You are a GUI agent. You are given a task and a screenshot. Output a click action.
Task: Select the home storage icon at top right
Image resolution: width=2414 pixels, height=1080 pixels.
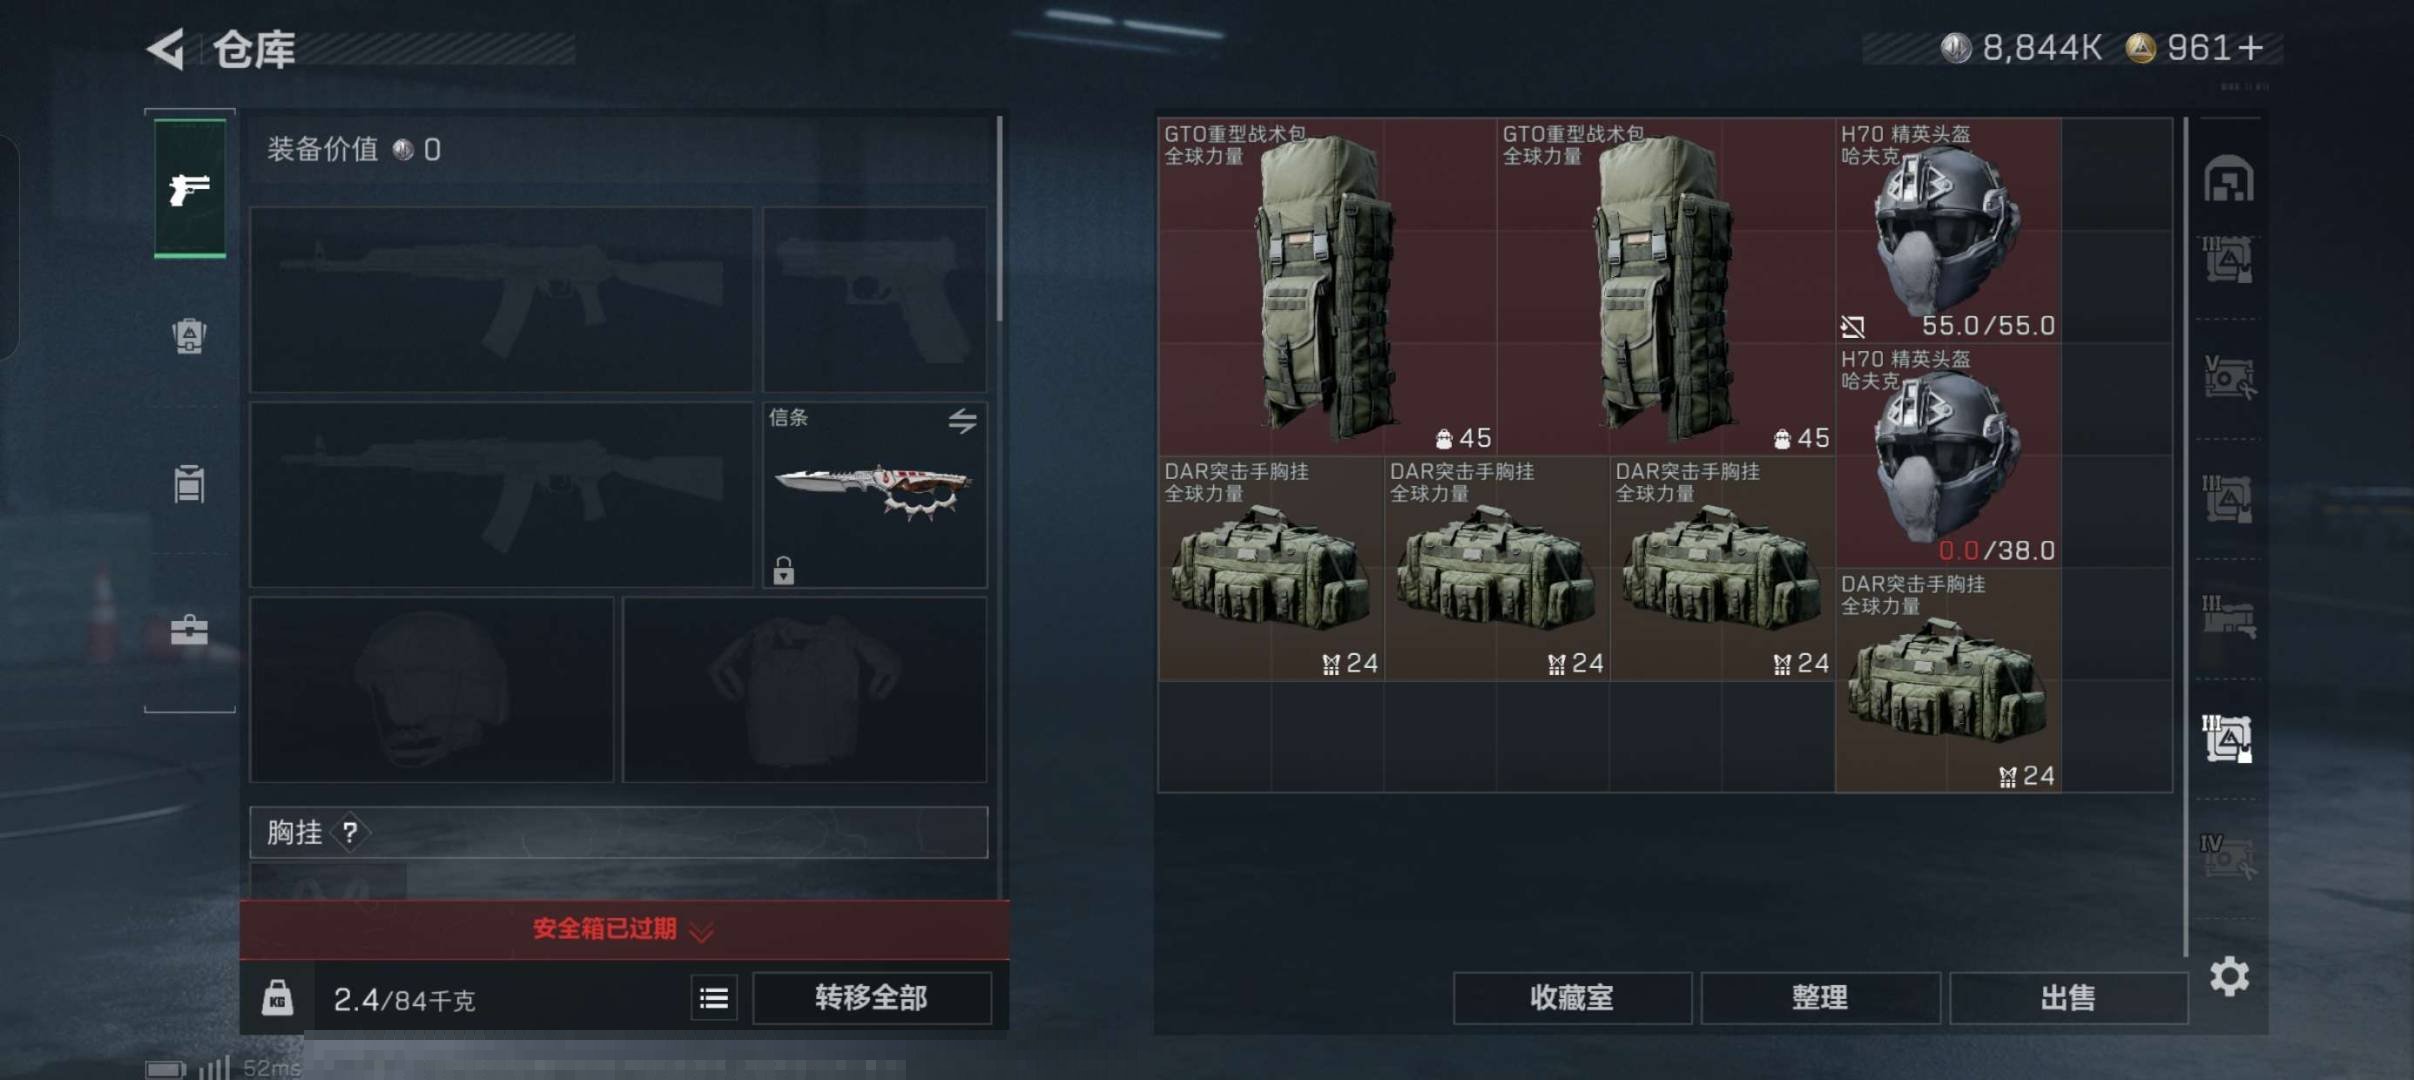point(2229,179)
